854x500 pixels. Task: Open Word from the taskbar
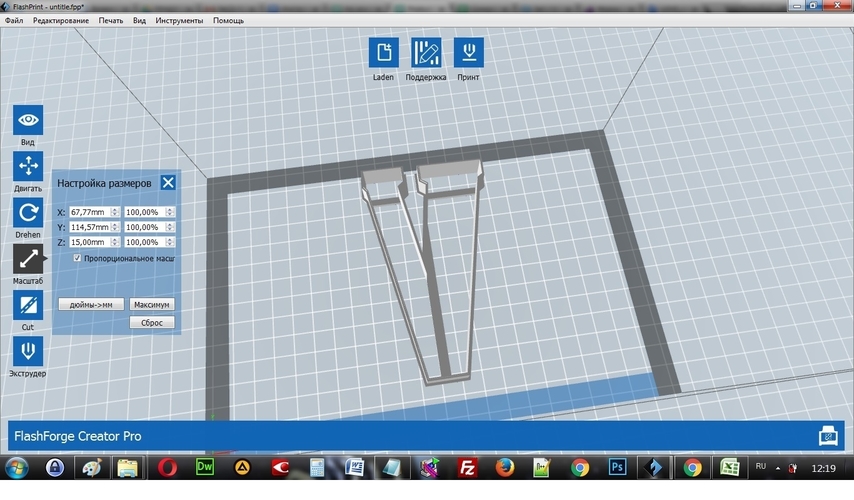pyautogui.click(x=355, y=468)
